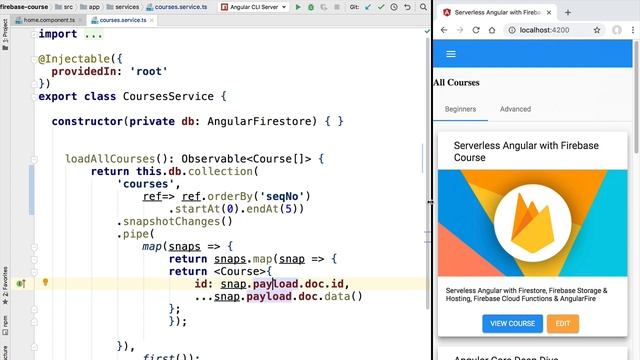This screenshot has height=360, width=640.
Task: Click 'seqNo' string in orderBy call
Action: click(282, 196)
